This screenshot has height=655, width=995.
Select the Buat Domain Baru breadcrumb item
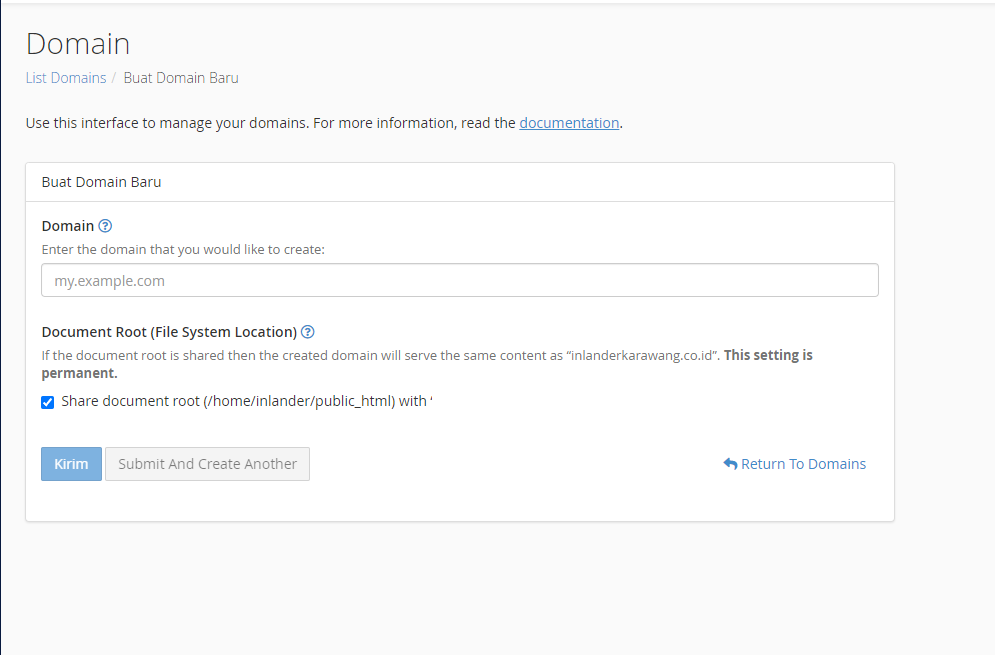[181, 78]
